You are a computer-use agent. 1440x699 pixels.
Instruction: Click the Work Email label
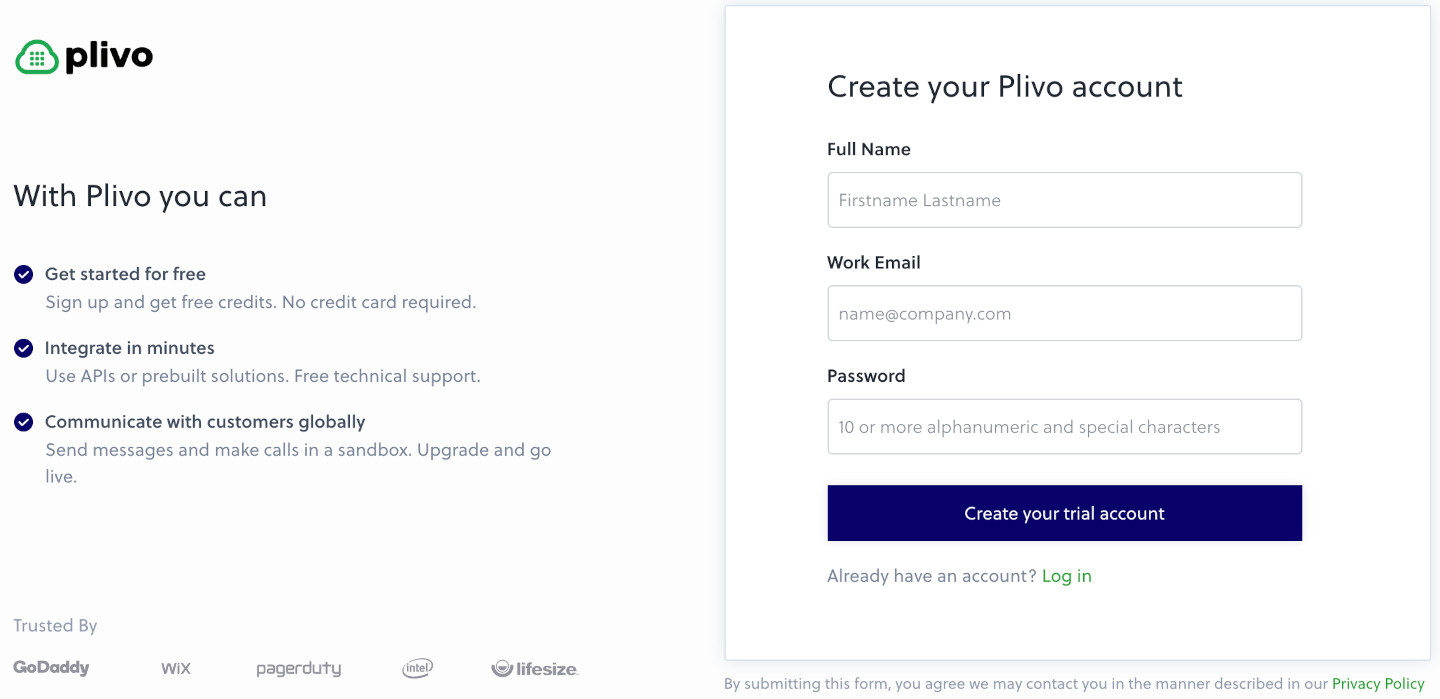pos(874,262)
